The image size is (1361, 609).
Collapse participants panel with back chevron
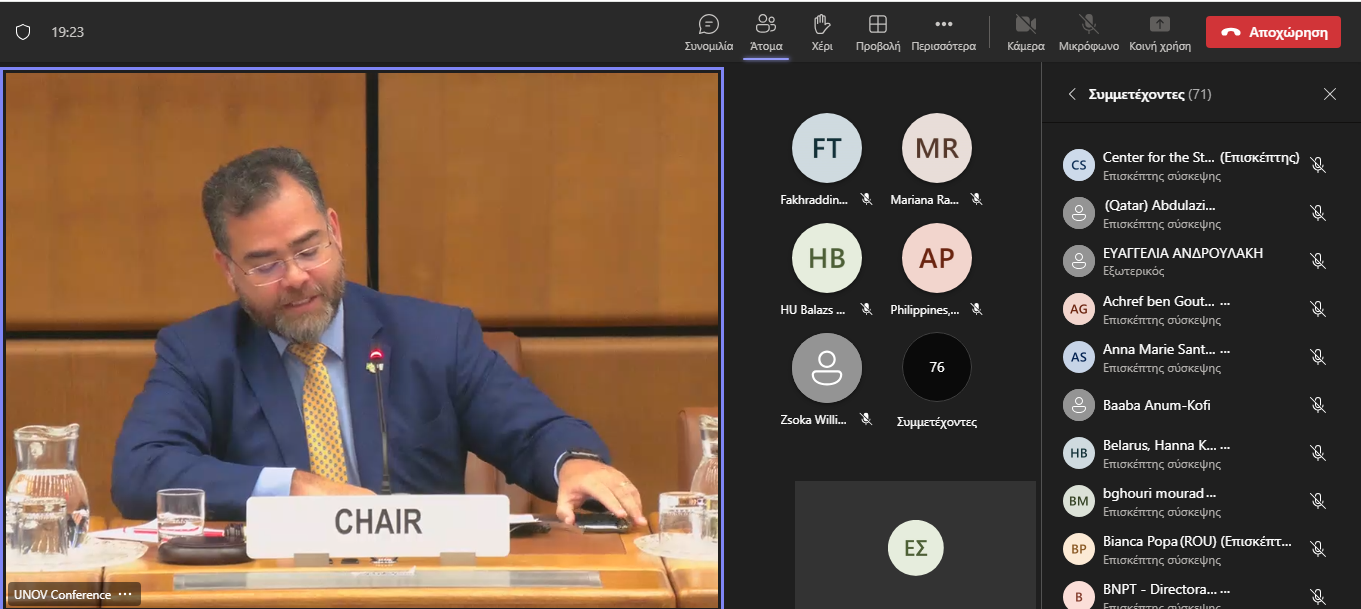tap(1072, 94)
